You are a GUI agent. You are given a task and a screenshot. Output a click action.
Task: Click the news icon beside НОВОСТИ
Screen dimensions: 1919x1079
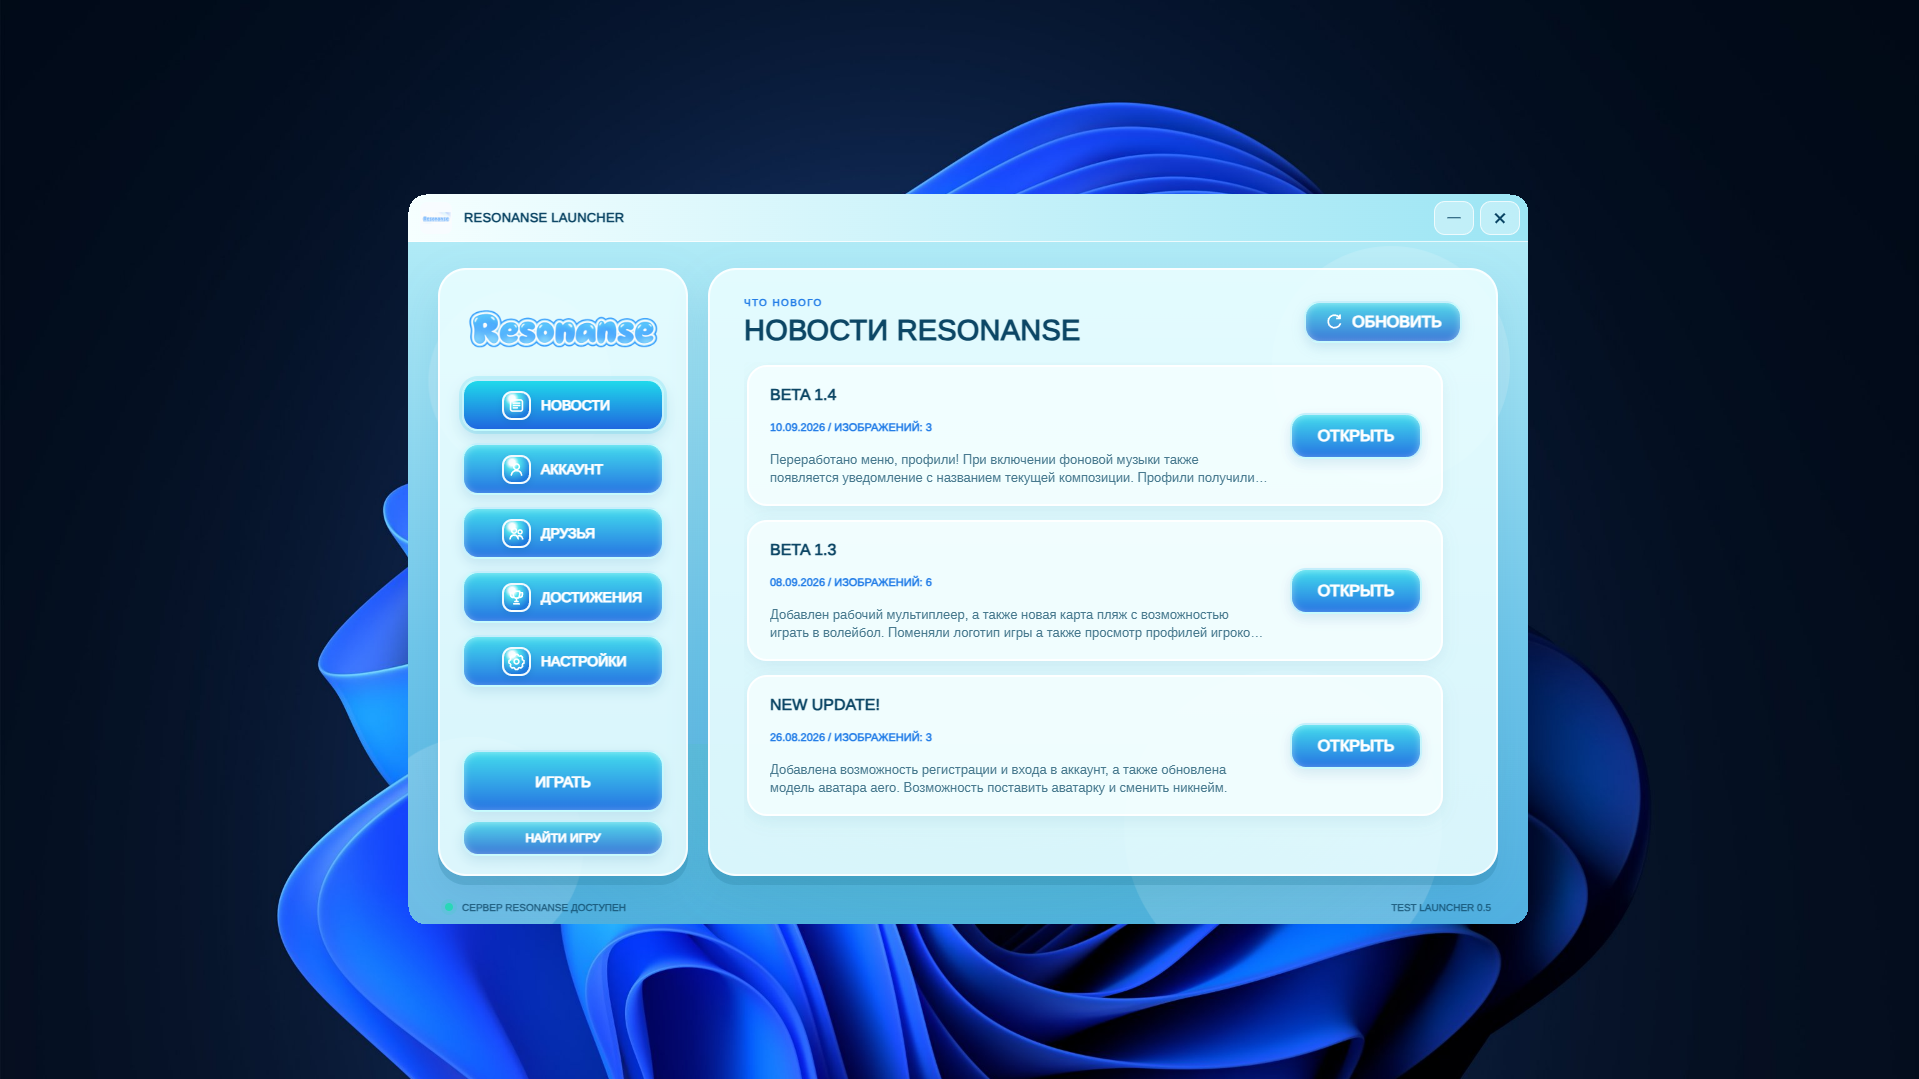pos(516,405)
